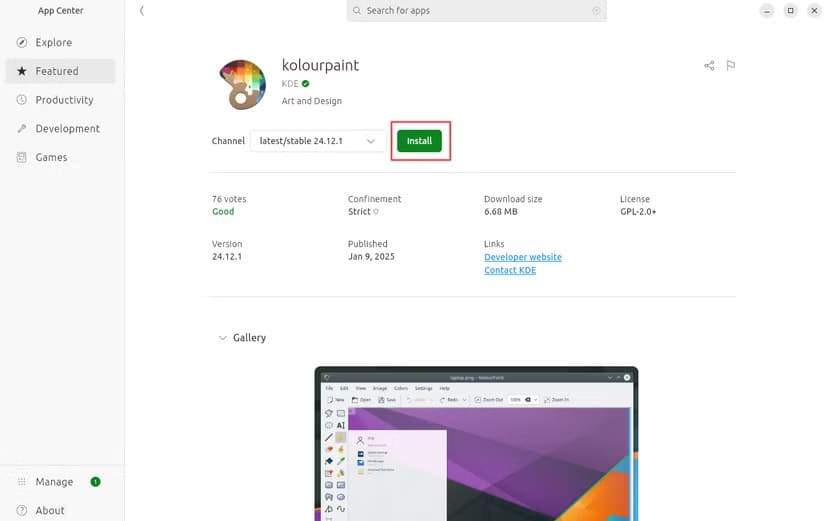Image resolution: width=825 pixels, height=521 pixels.
Task: Open the Channel dropdown latest/stable 24.12.1
Action: (x=317, y=141)
